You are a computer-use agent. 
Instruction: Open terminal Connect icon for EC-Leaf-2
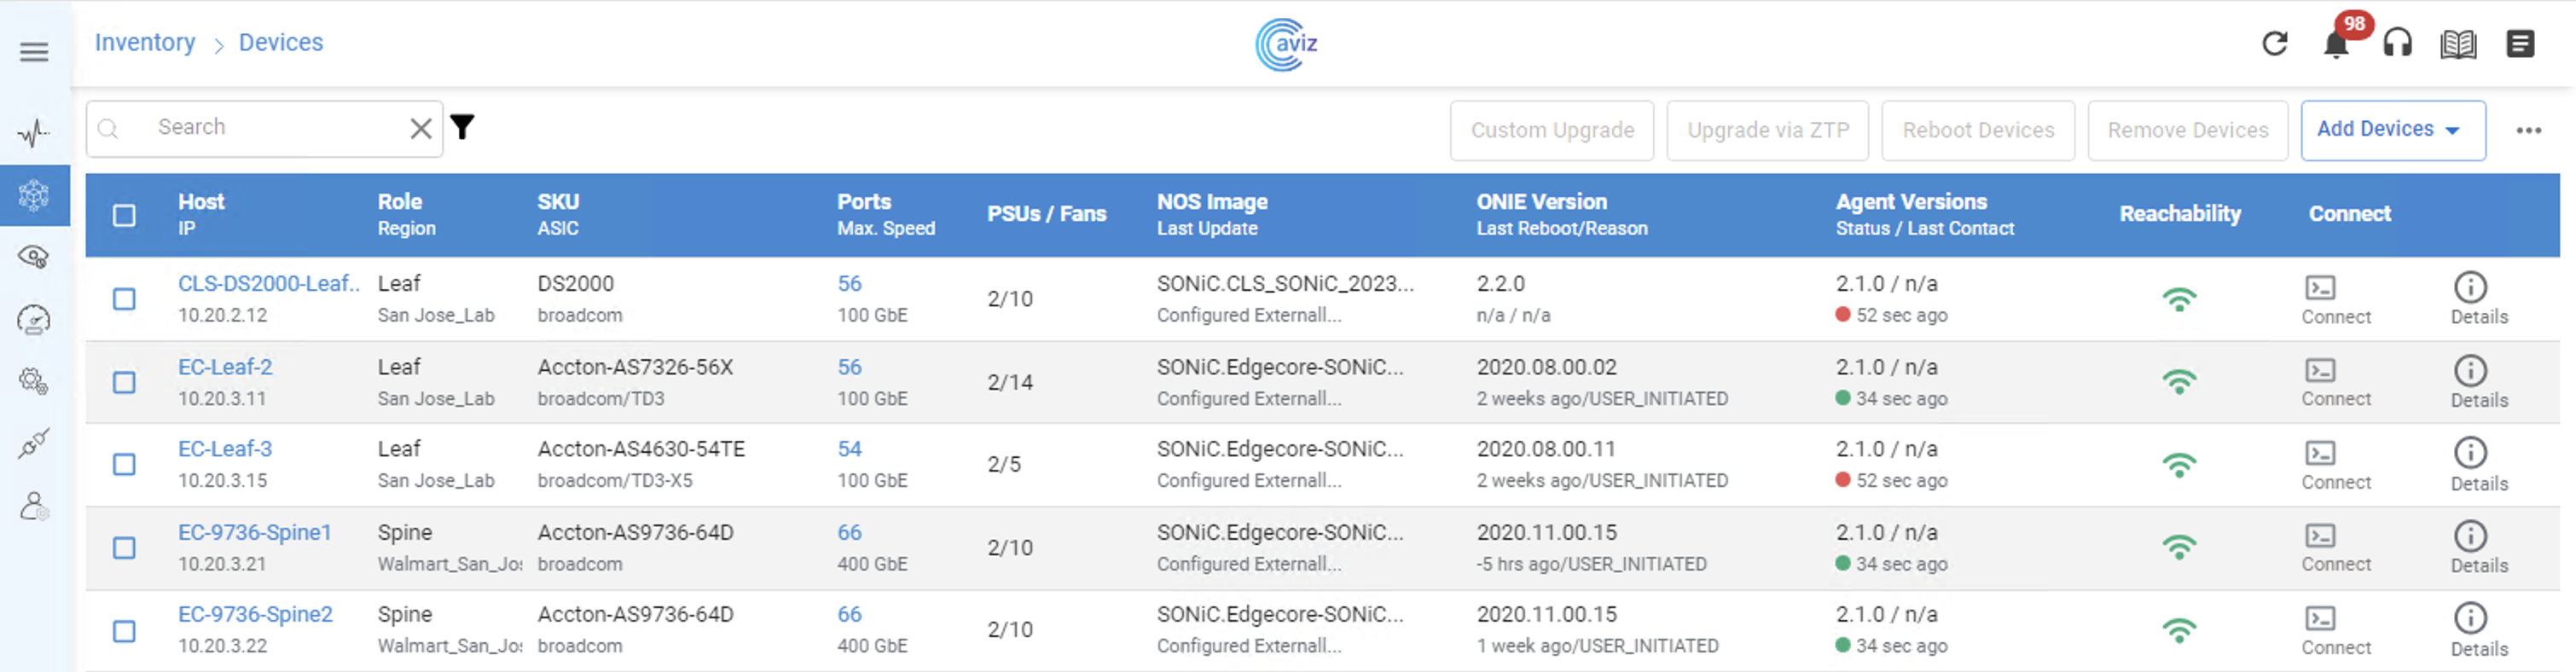point(2320,371)
